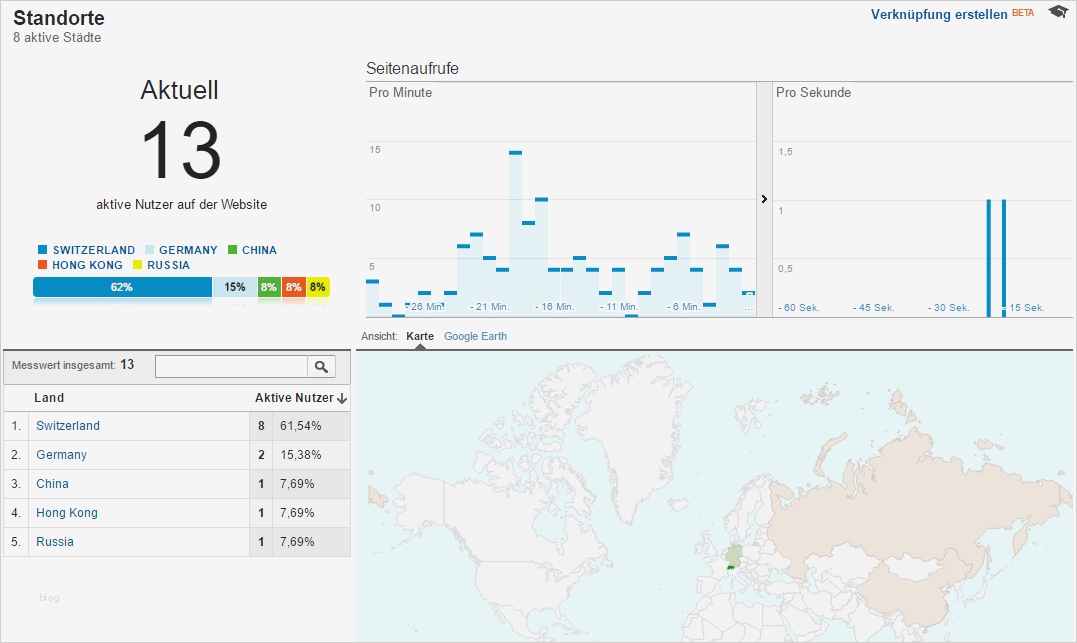Image resolution: width=1077 pixels, height=643 pixels.
Task: Click the yellow Russia legend square
Action: tap(137, 264)
